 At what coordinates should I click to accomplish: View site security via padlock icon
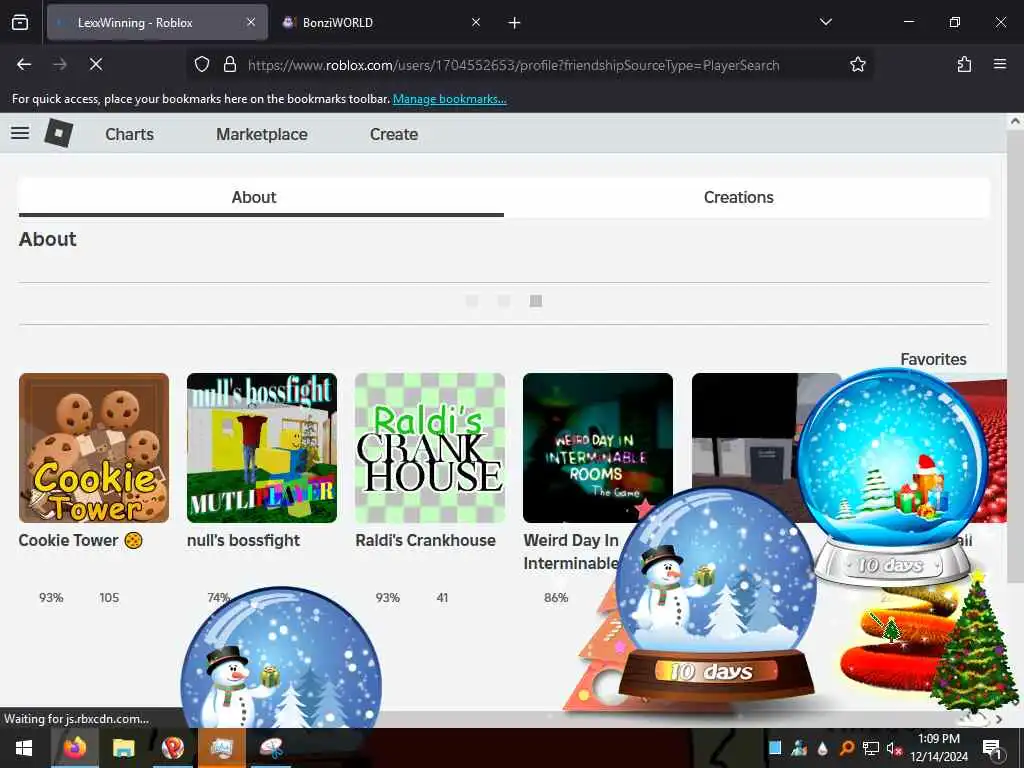229,64
